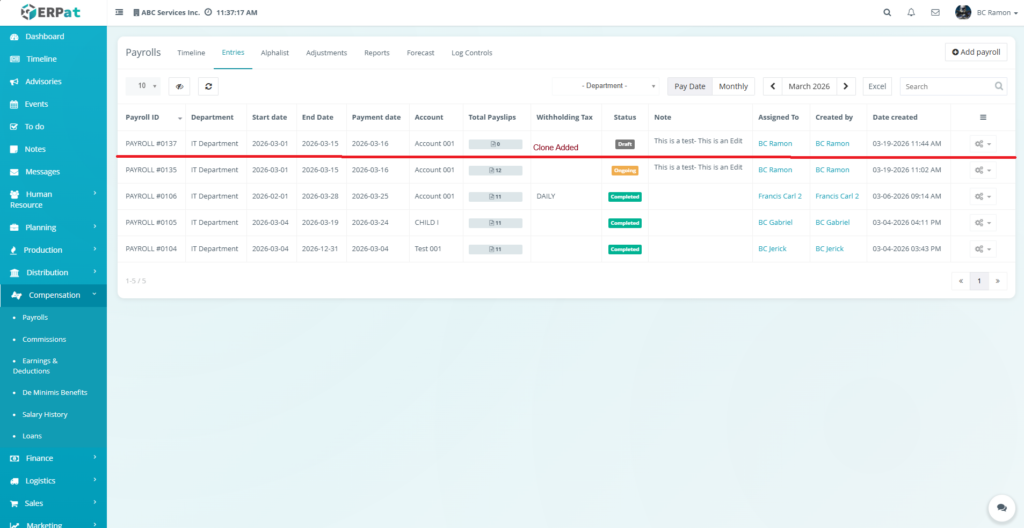The height and width of the screenshot is (528, 1024).
Task: Click the hamburger menu icon beside ABC Services
Action: pos(120,12)
